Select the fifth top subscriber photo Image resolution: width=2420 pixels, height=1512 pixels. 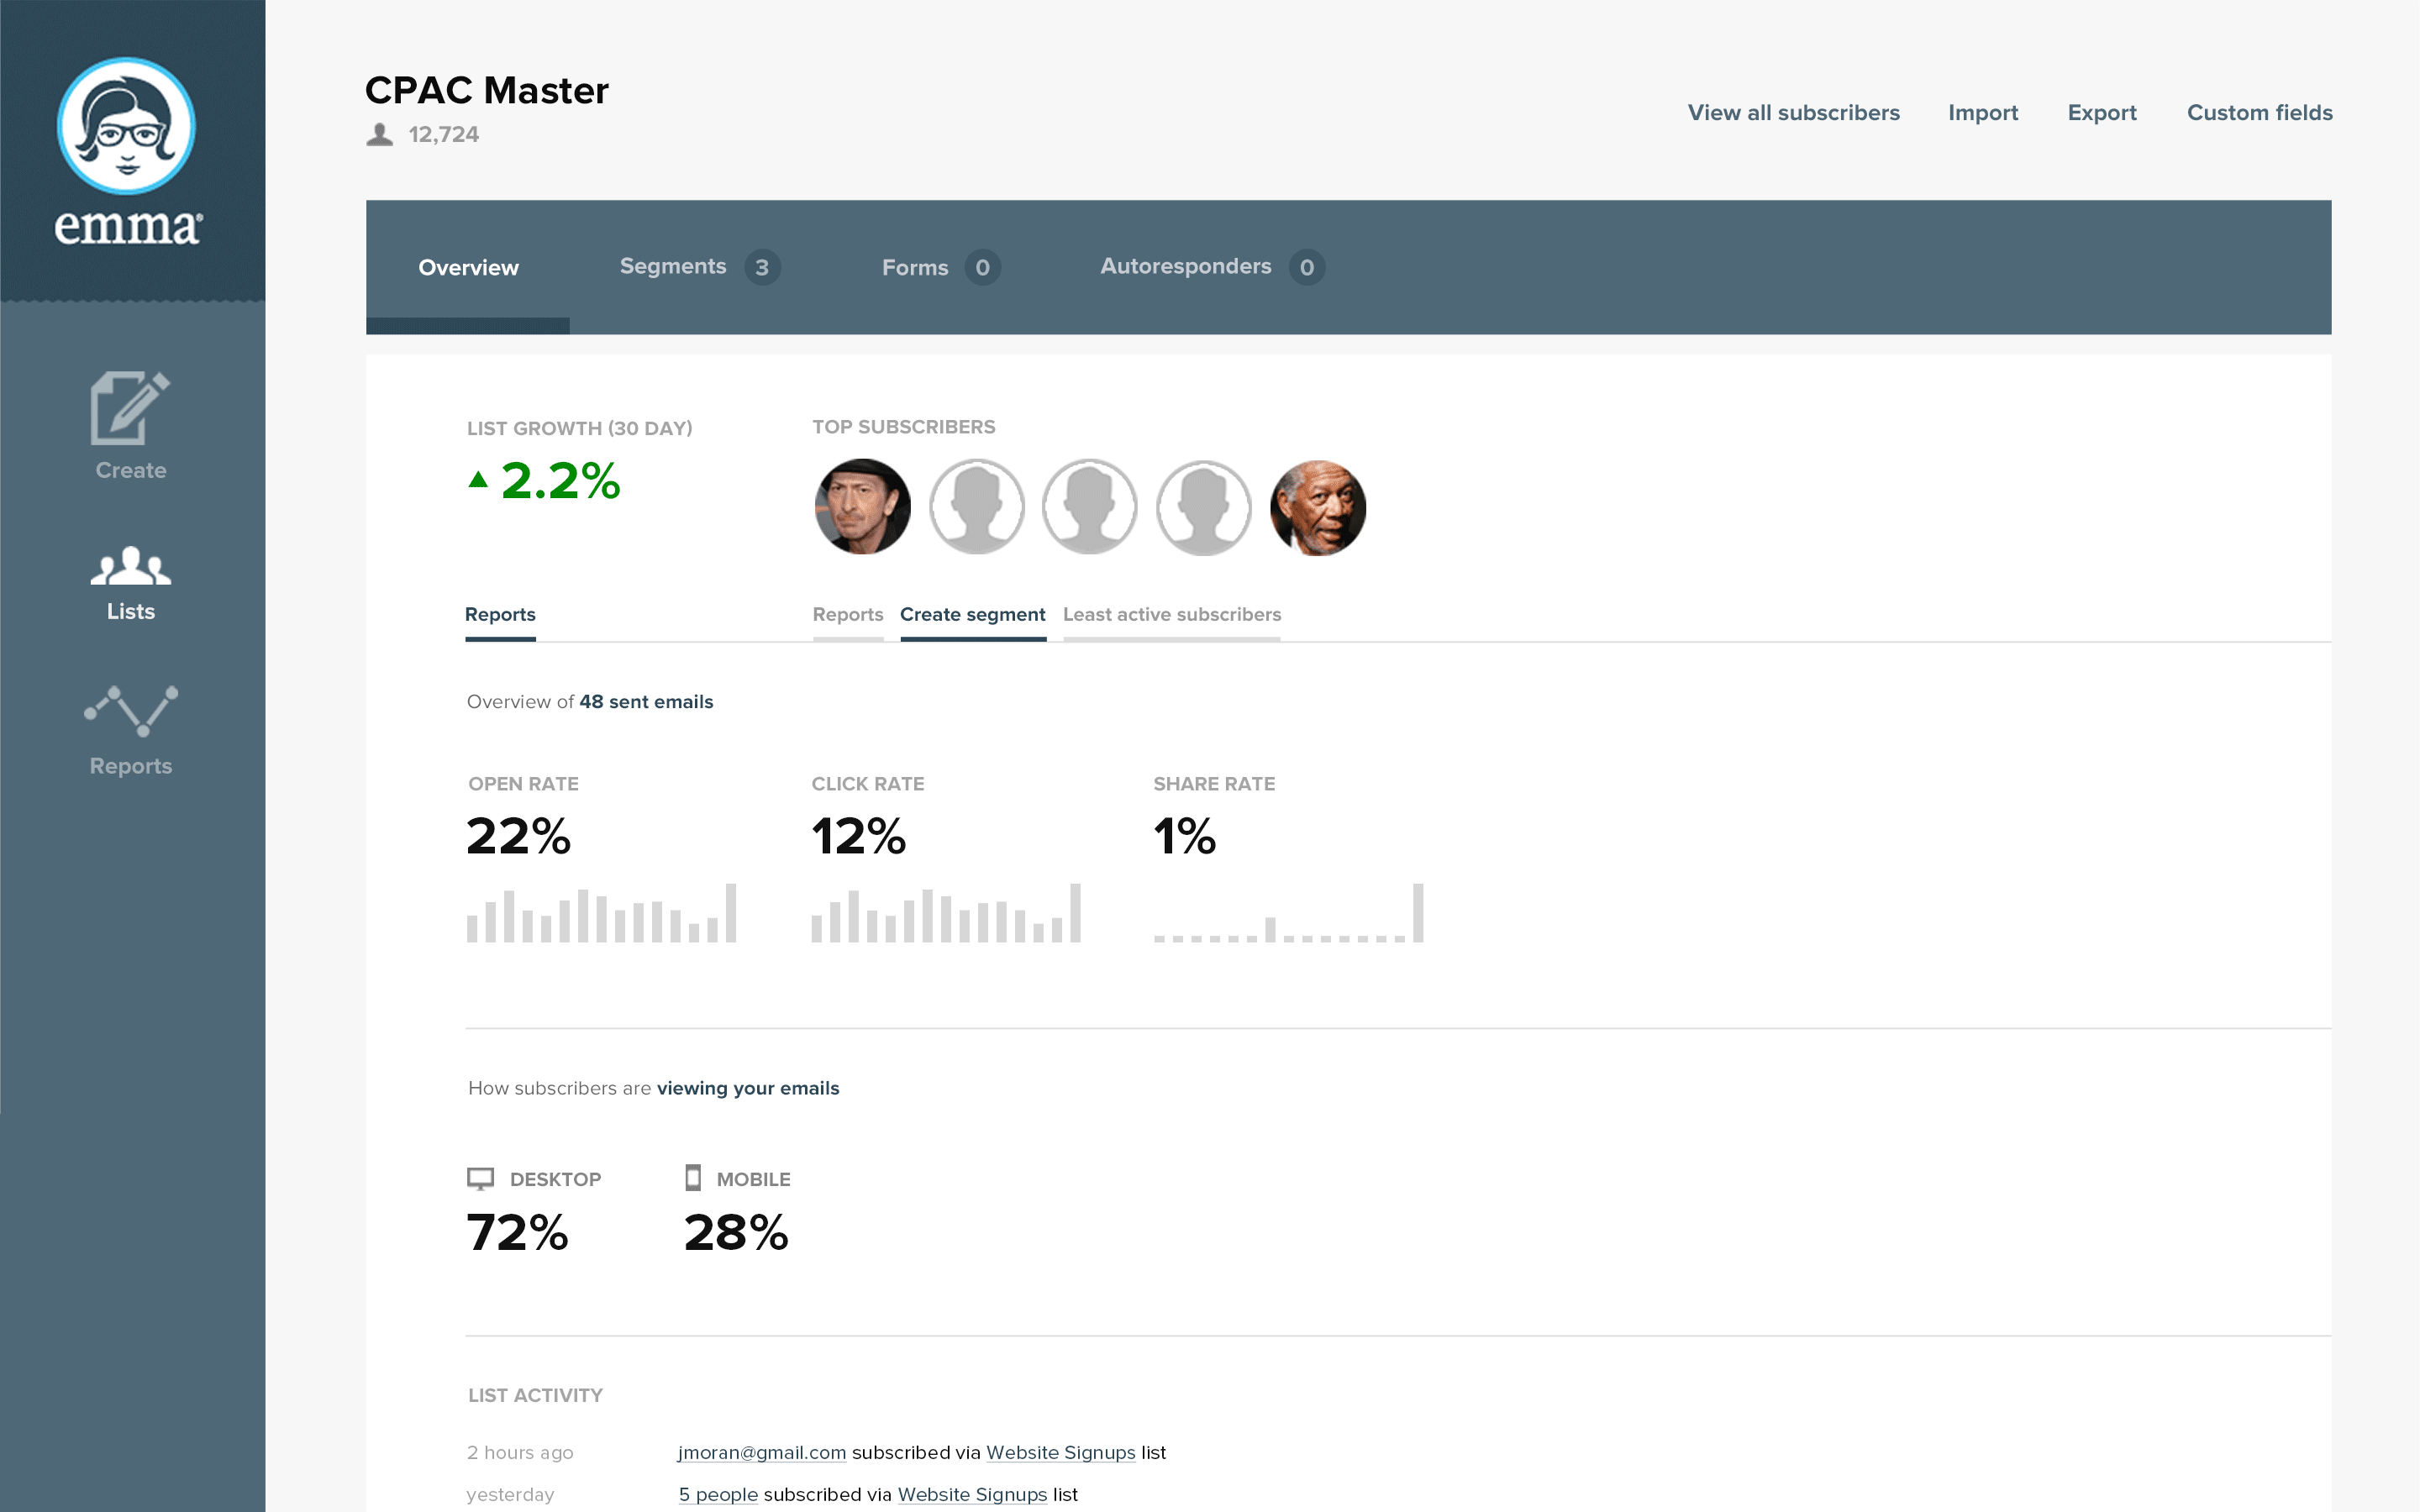1318,507
